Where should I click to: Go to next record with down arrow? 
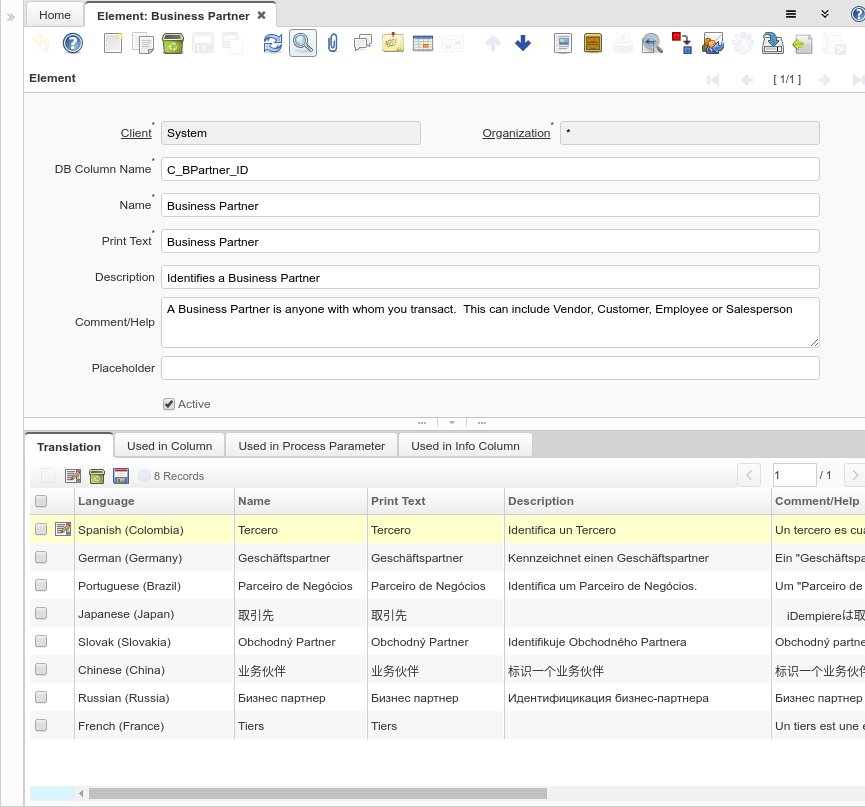pyautogui.click(x=523, y=43)
